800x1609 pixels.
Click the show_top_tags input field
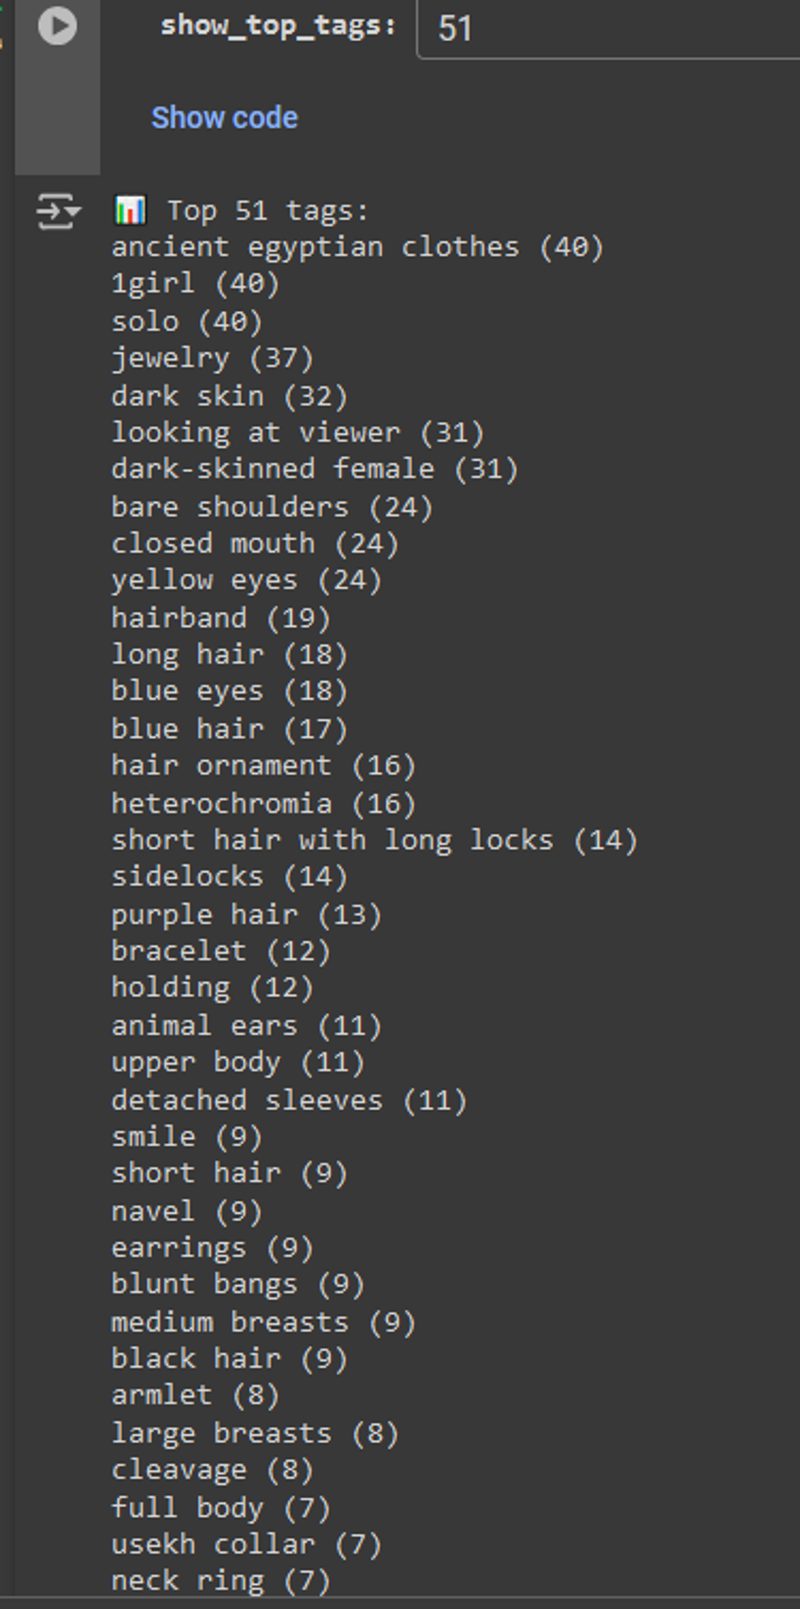[x=608, y=28]
